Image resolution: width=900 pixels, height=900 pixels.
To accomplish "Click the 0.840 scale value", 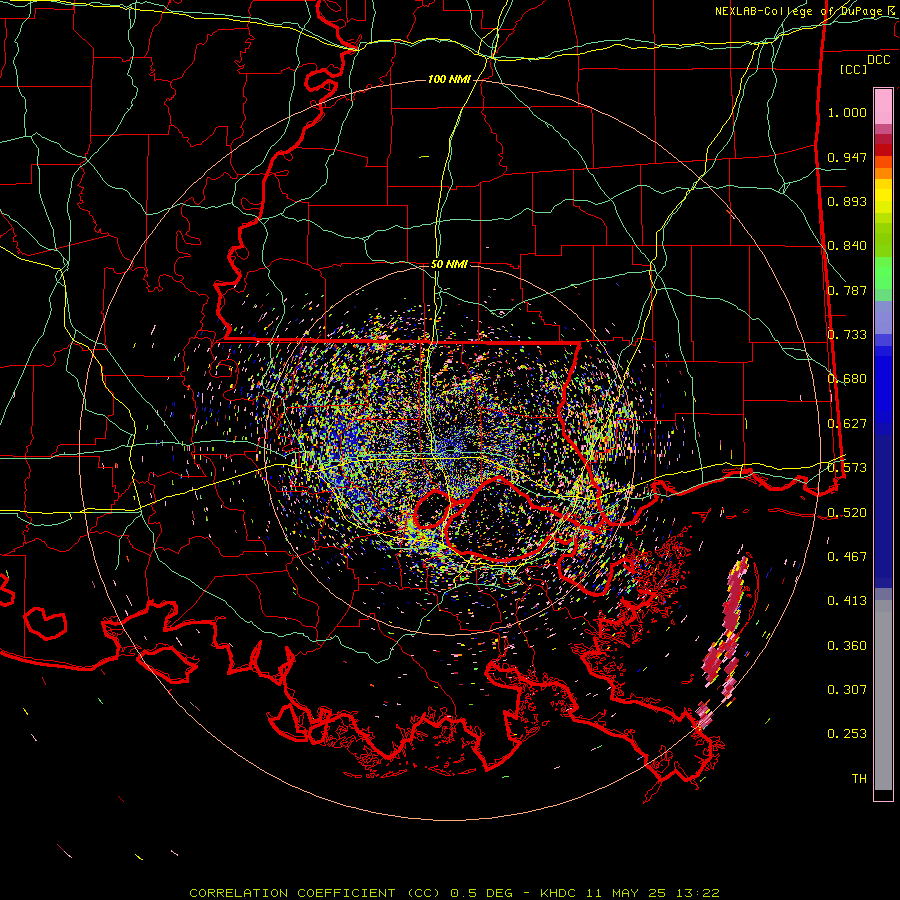I will pyautogui.click(x=847, y=246).
